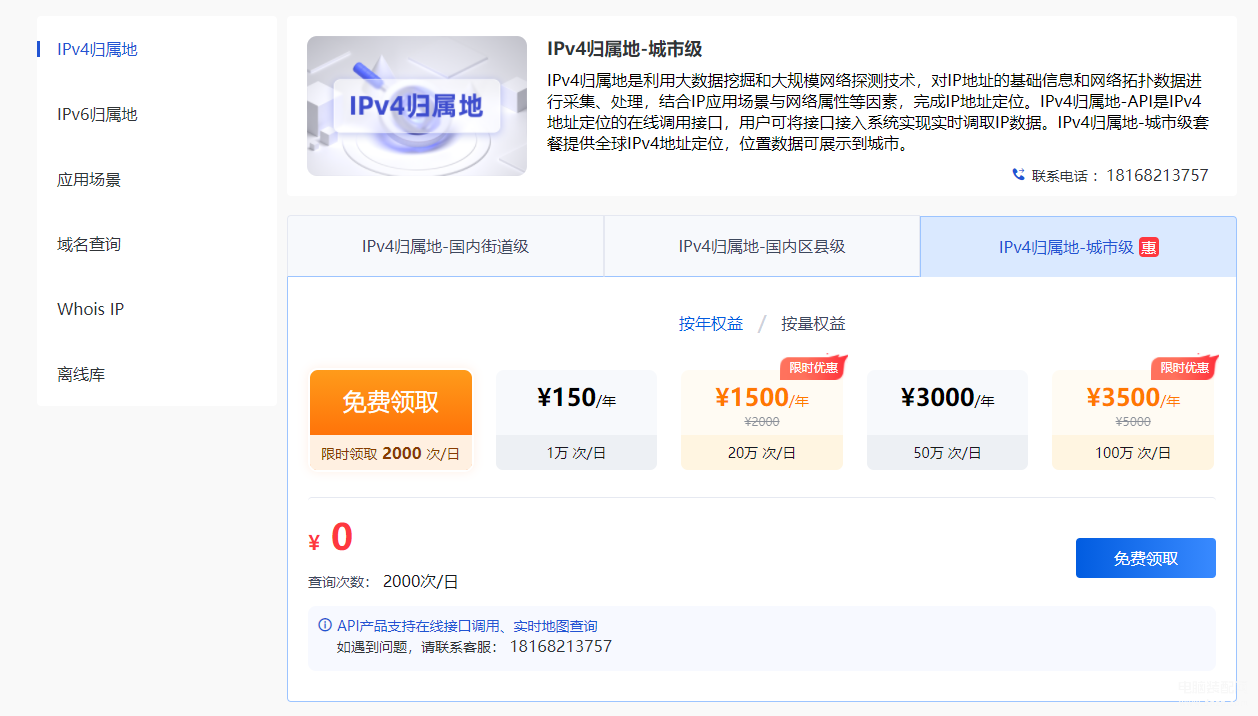Select the ¥1500/年 plan card
This screenshot has width=1258, height=716.
[x=762, y=420]
